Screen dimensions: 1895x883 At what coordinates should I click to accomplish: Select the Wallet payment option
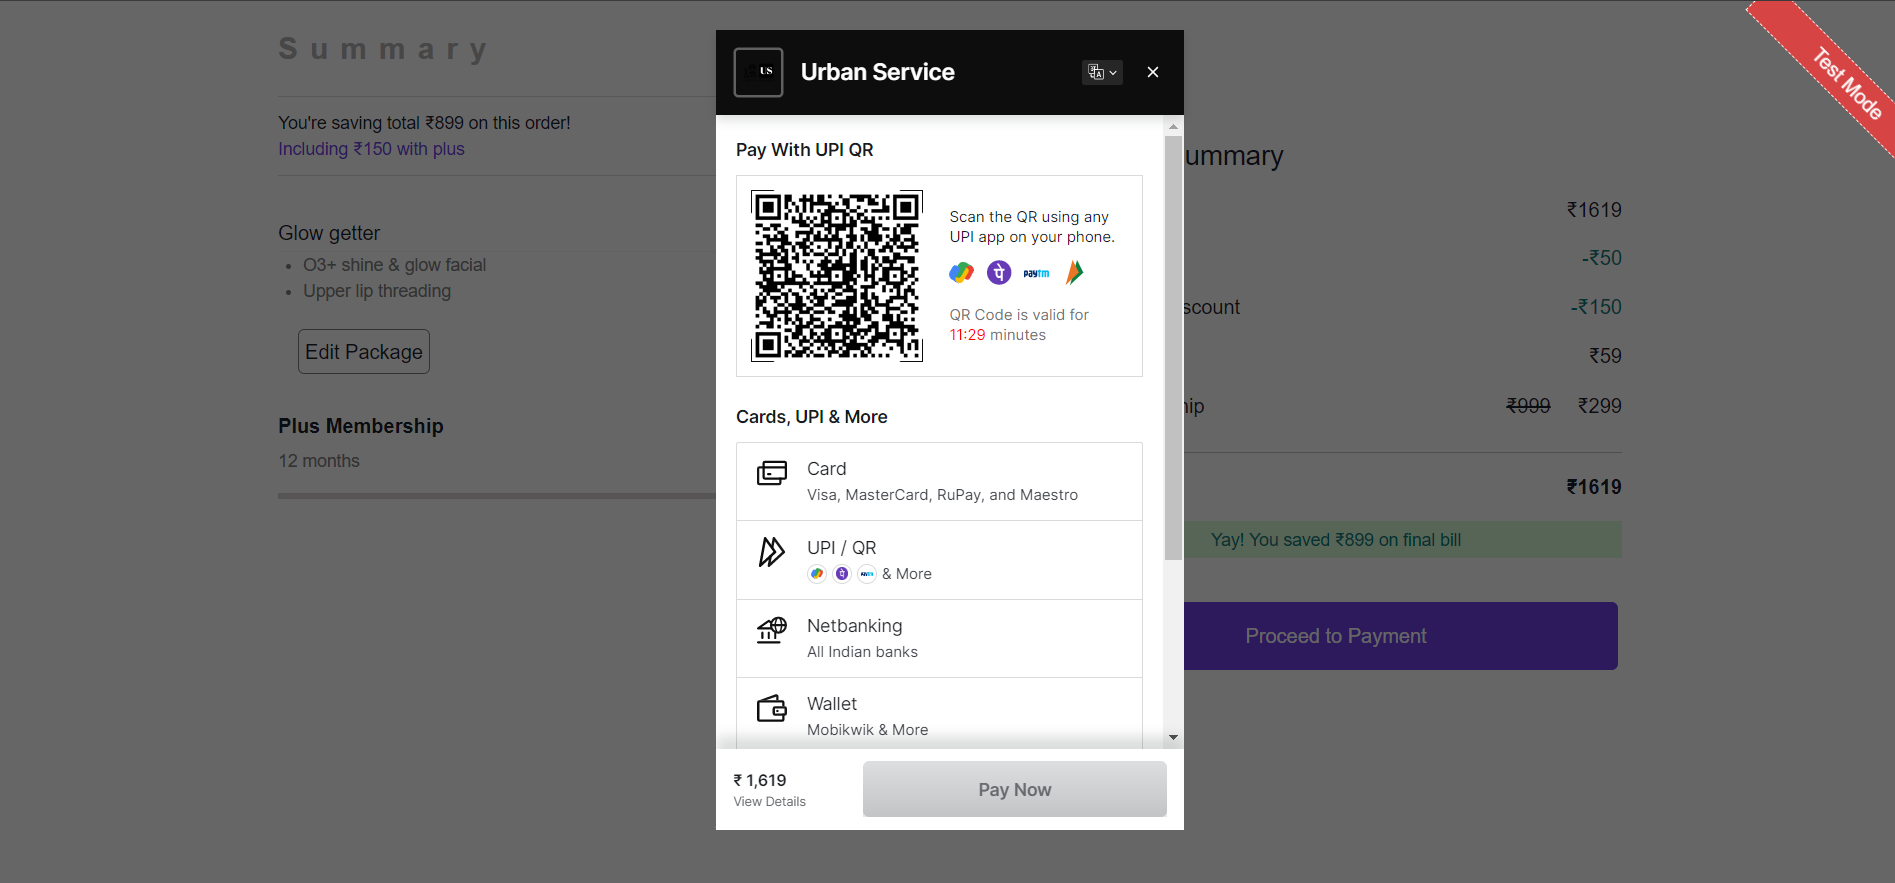click(x=939, y=714)
